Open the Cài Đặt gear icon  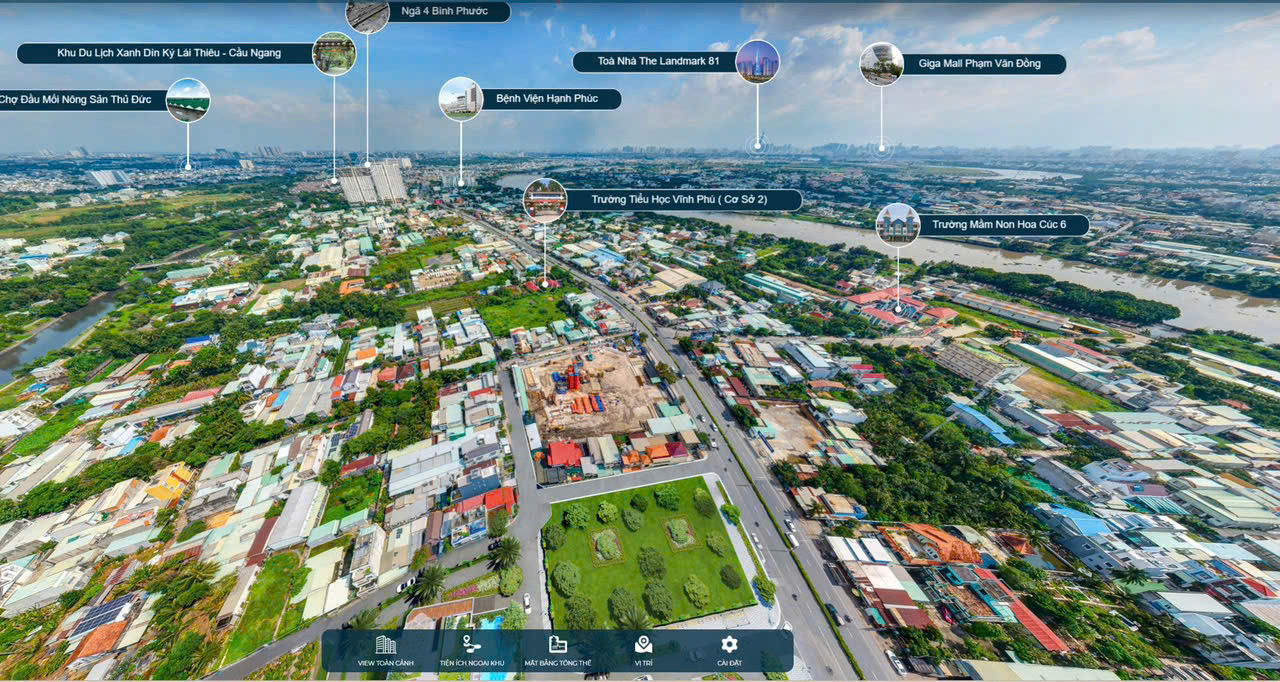point(729,645)
